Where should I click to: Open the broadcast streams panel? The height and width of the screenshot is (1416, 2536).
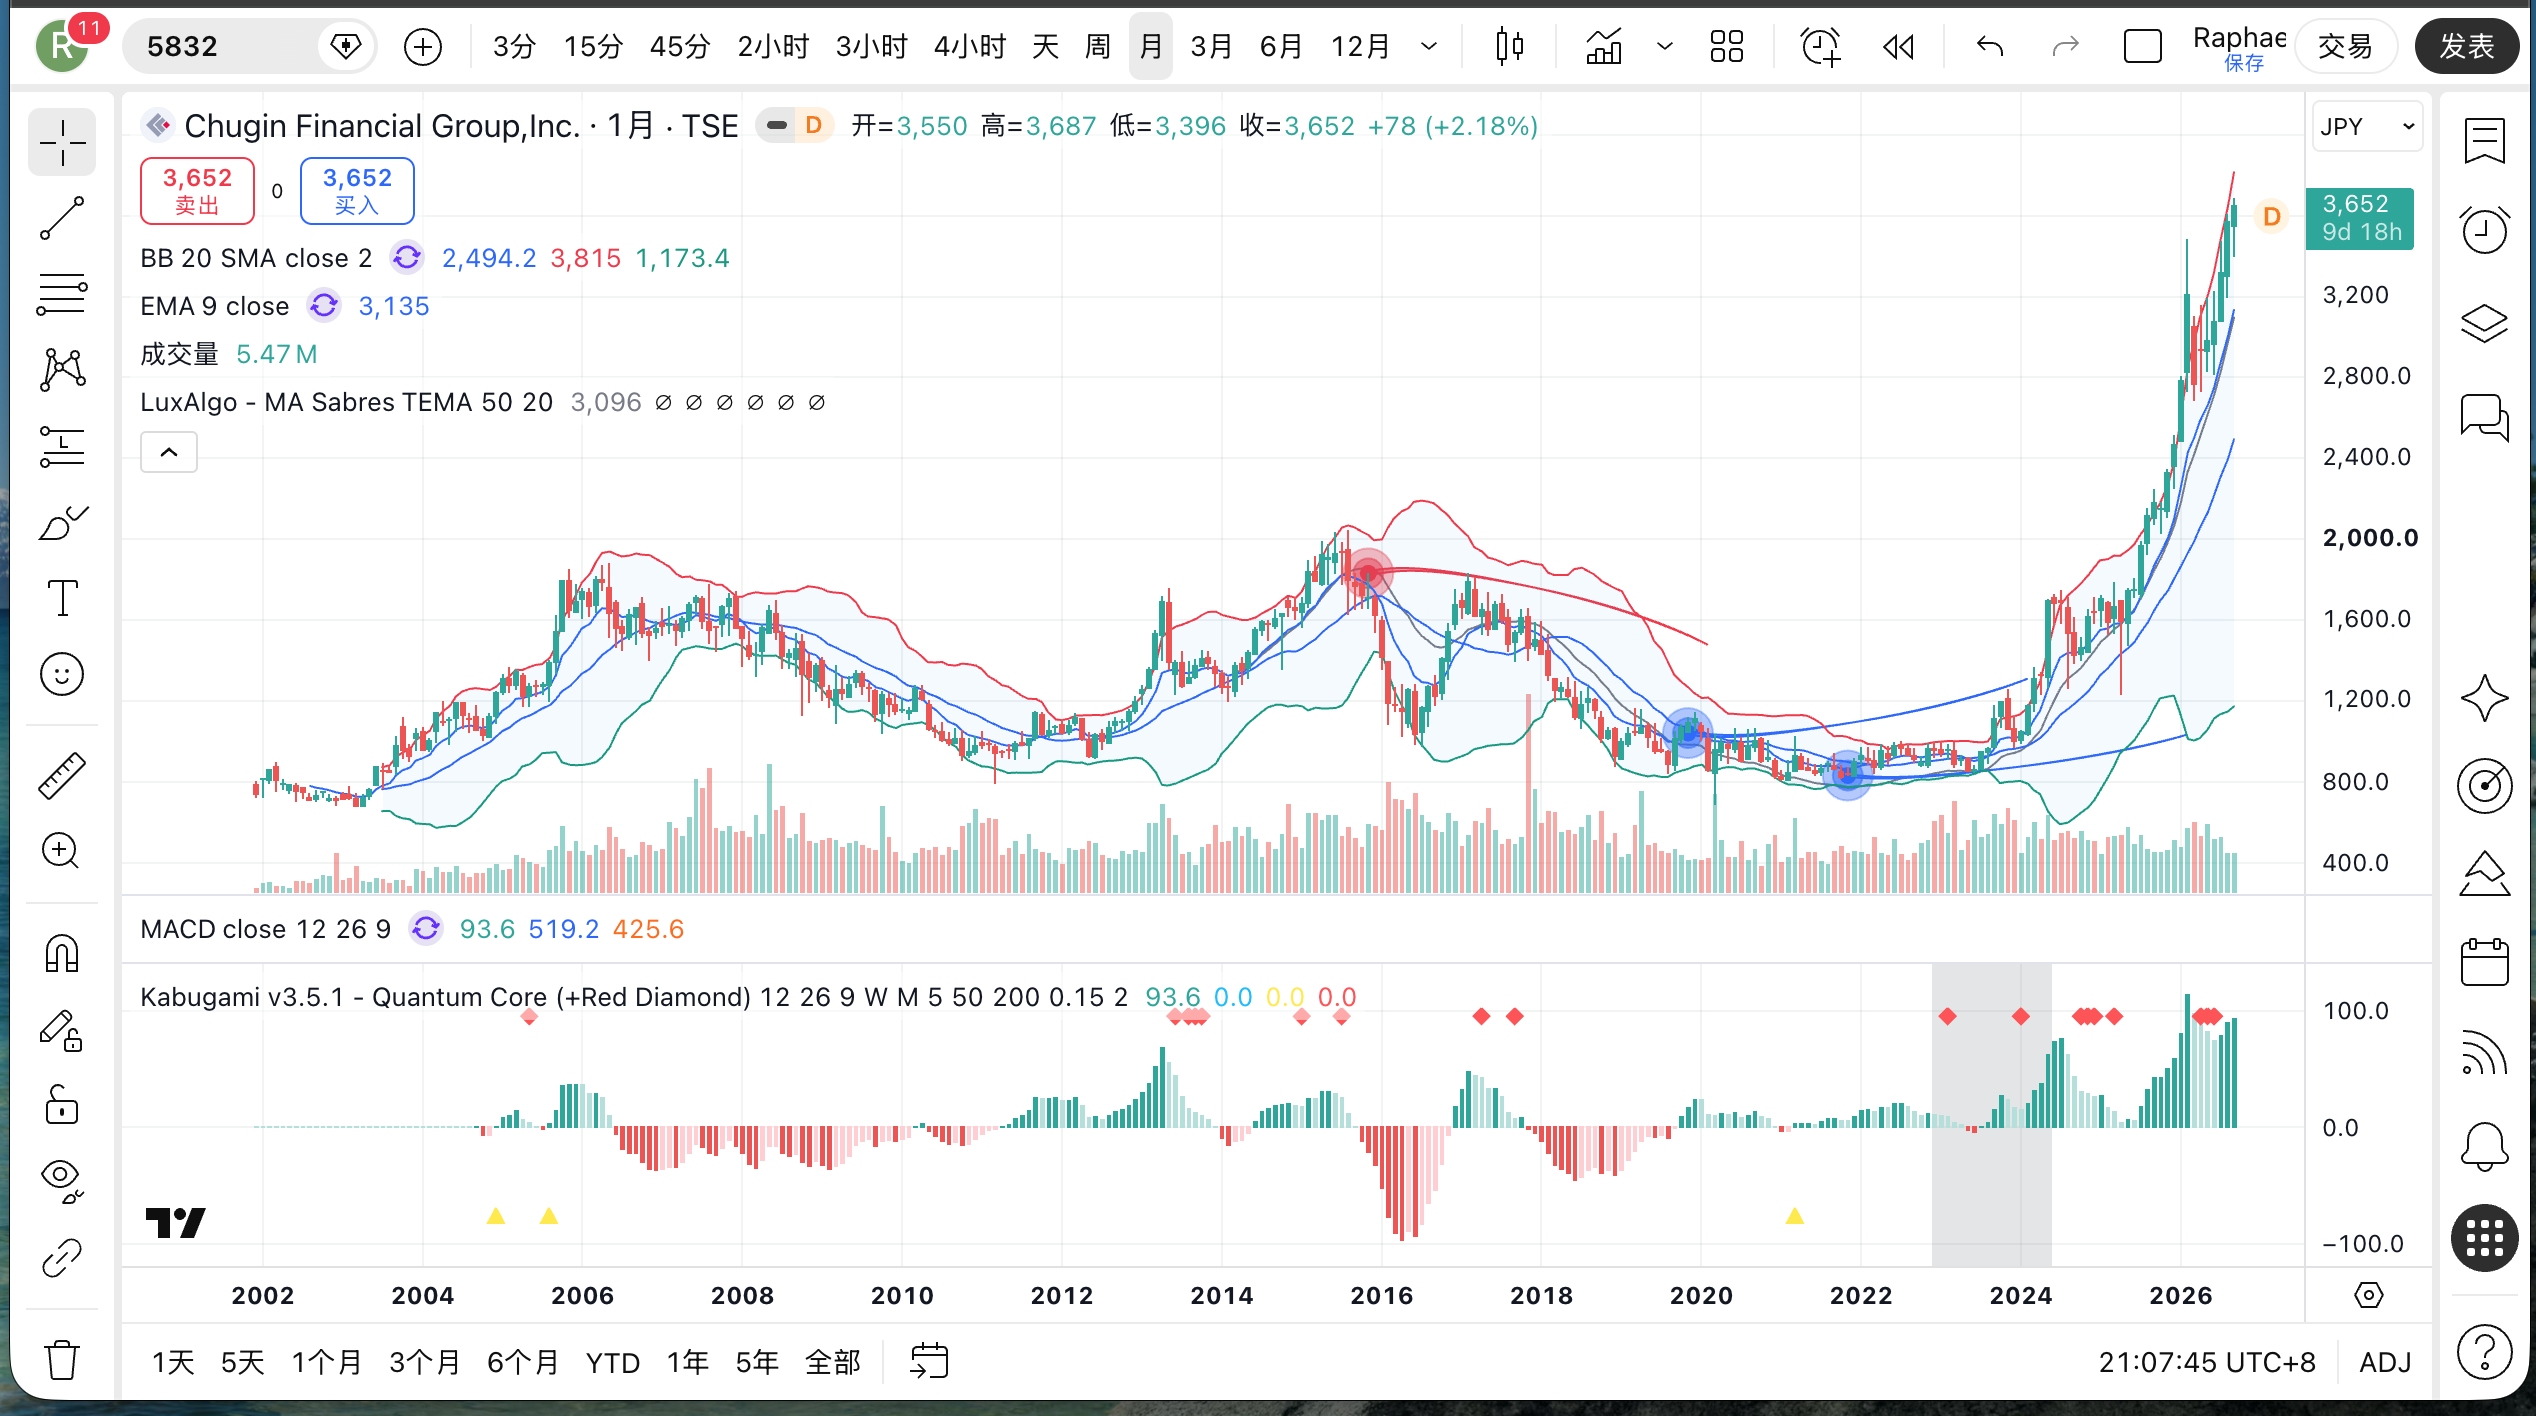pos(2484,1053)
